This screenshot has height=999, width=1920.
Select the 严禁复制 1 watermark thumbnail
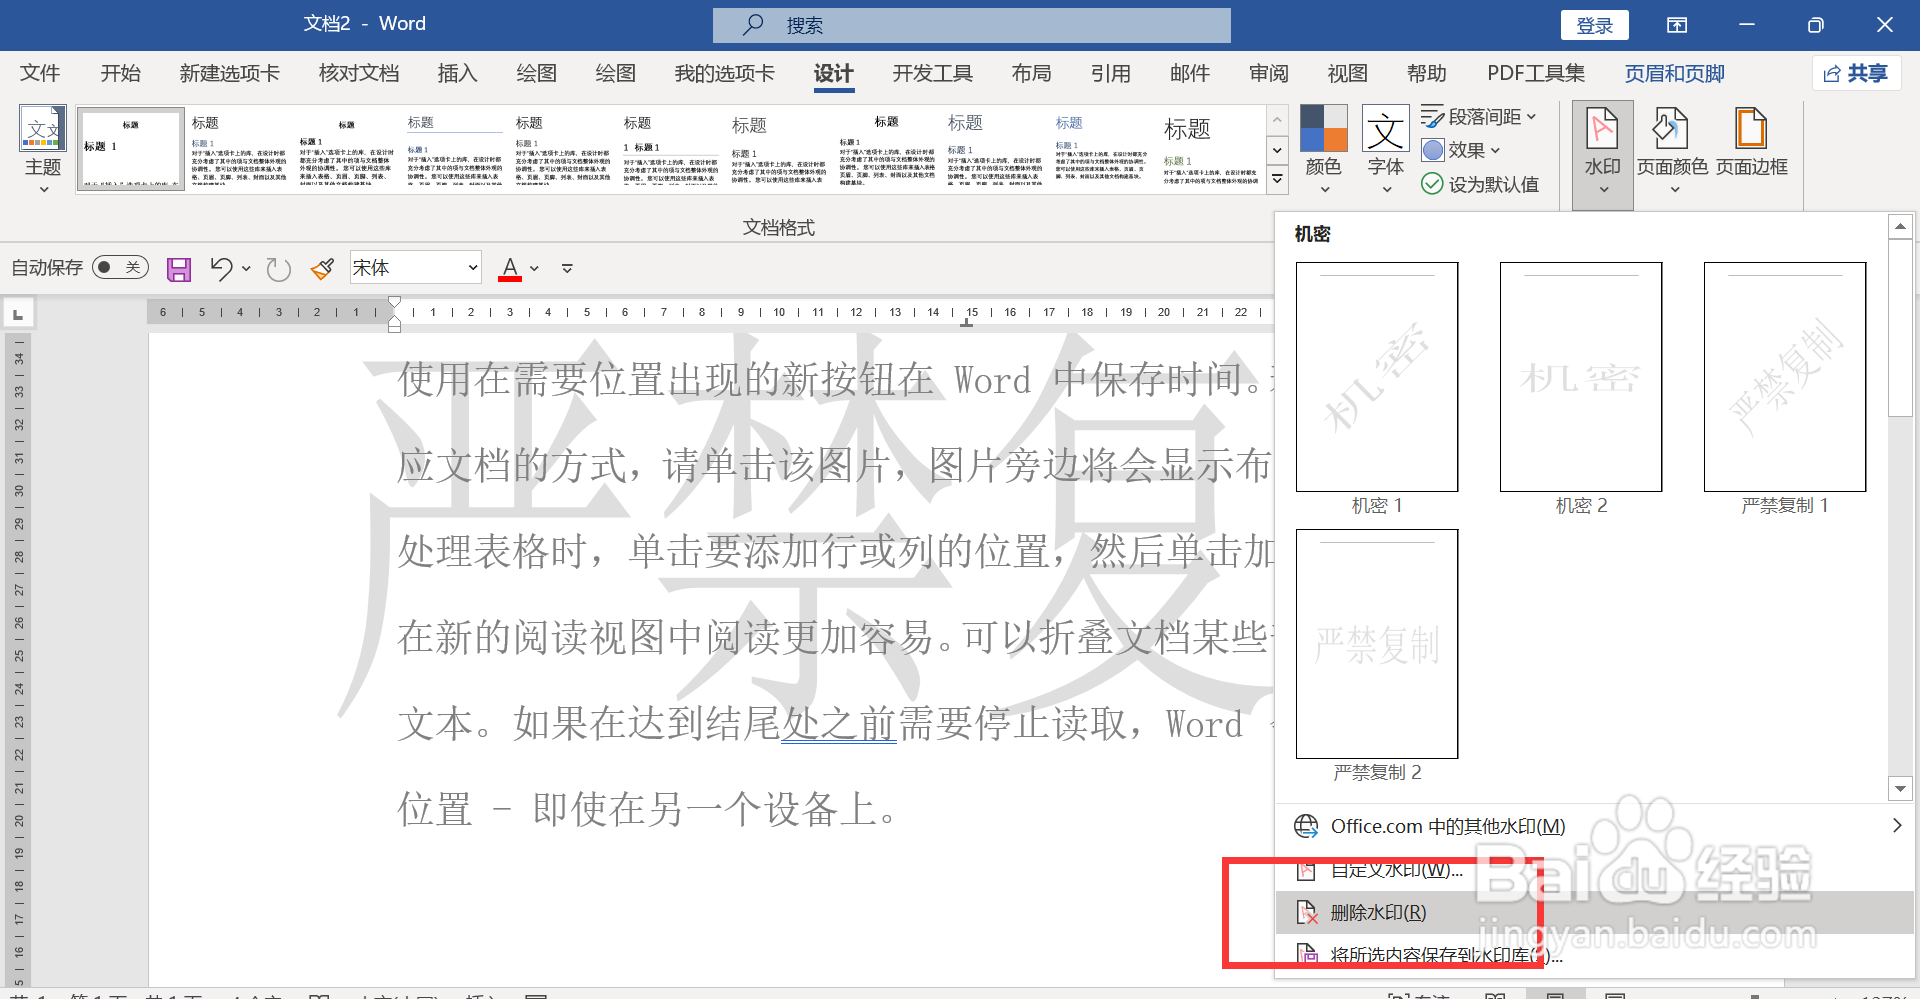pyautogui.click(x=1785, y=377)
